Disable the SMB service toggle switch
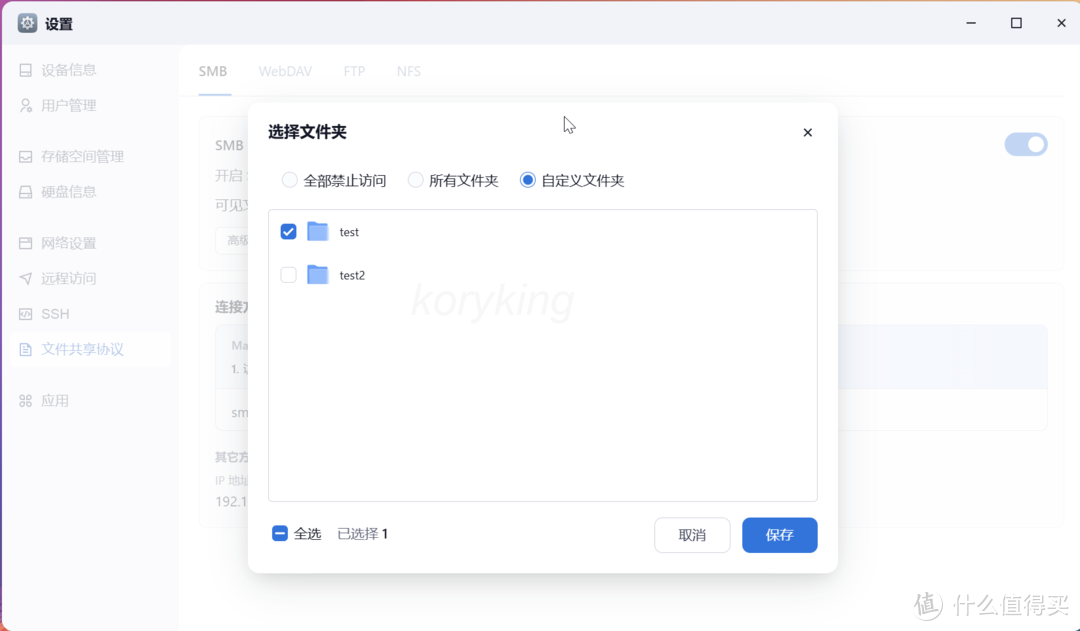The image size is (1080, 631). pos(1026,144)
